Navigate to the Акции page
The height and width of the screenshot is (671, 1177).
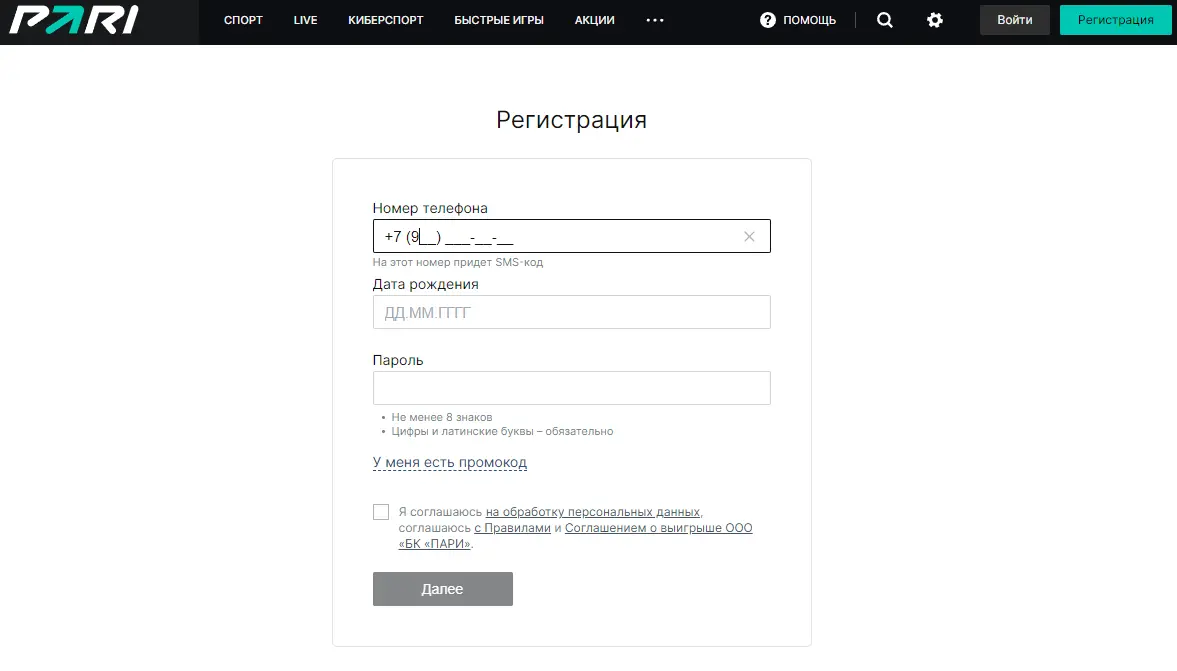pyautogui.click(x=595, y=20)
